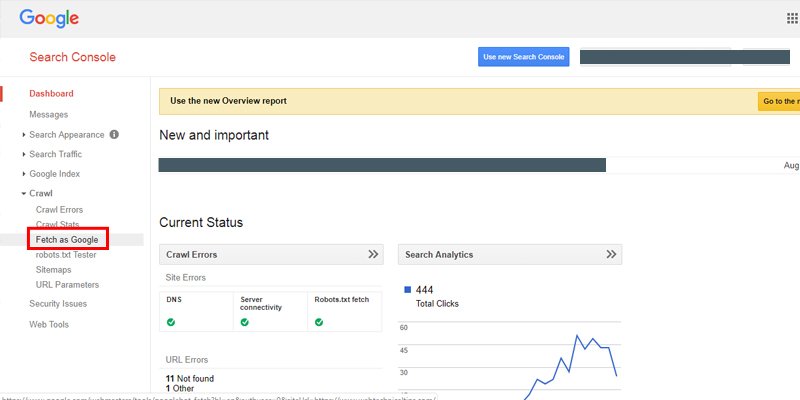Click the Google logo
Image resolution: width=800 pixels, height=400 pixels.
pos(49,19)
